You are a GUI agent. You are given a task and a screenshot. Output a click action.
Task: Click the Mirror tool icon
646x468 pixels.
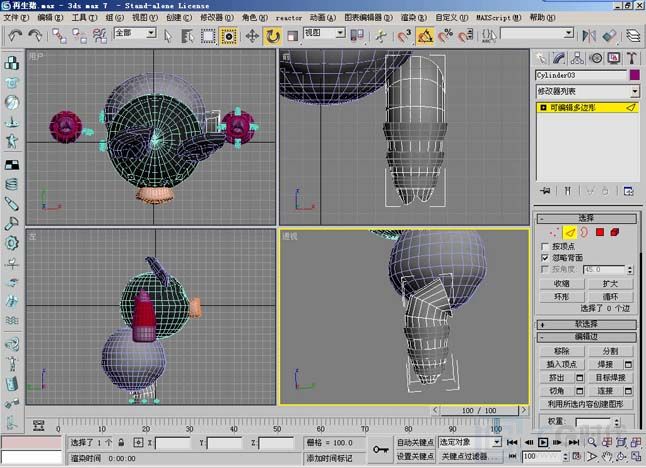(x=589, y=36)
